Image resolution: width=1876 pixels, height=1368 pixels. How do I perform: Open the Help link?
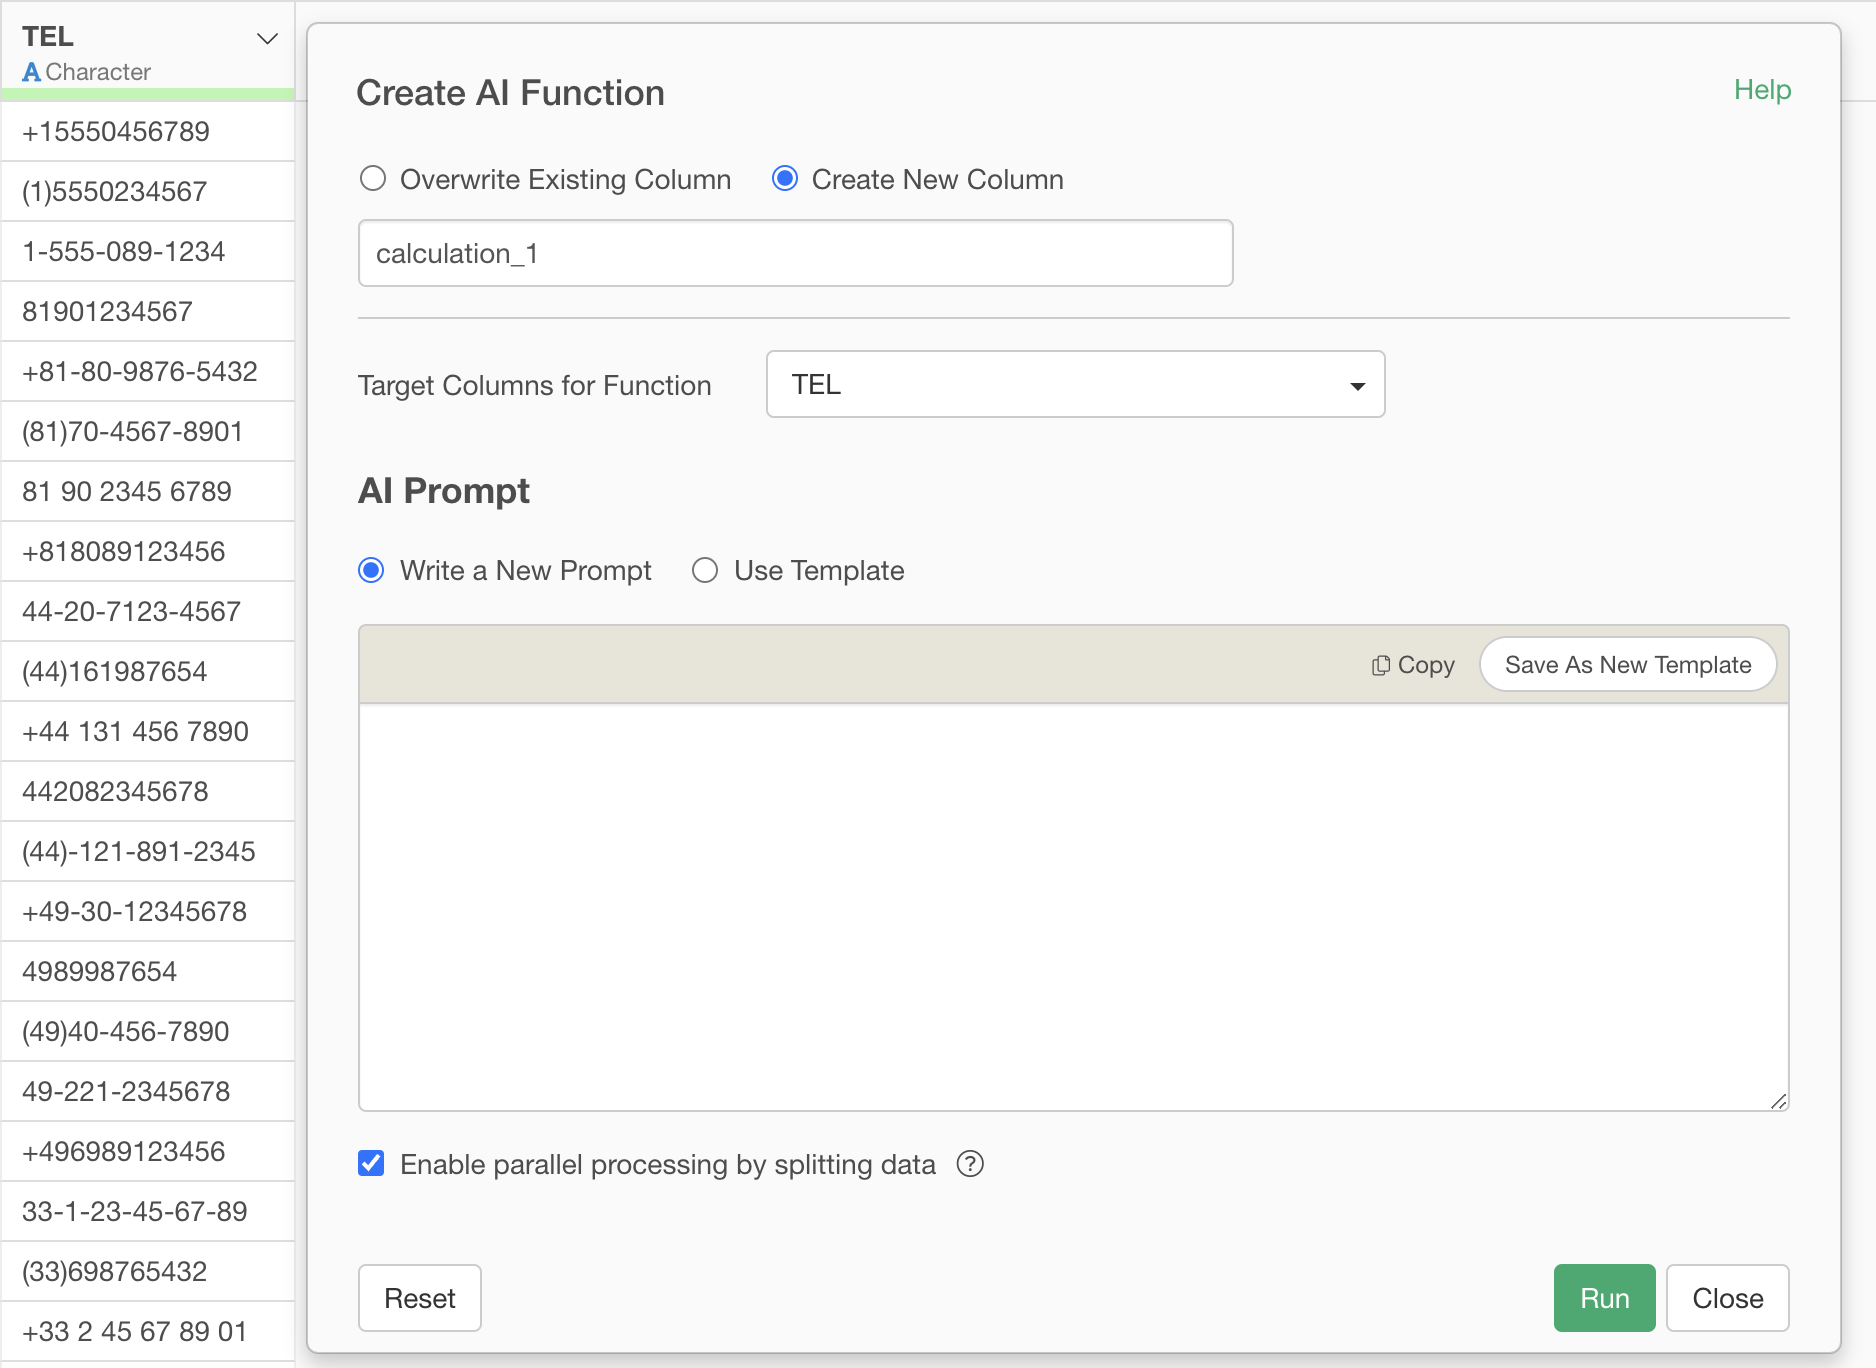(x=1761, y=90)
